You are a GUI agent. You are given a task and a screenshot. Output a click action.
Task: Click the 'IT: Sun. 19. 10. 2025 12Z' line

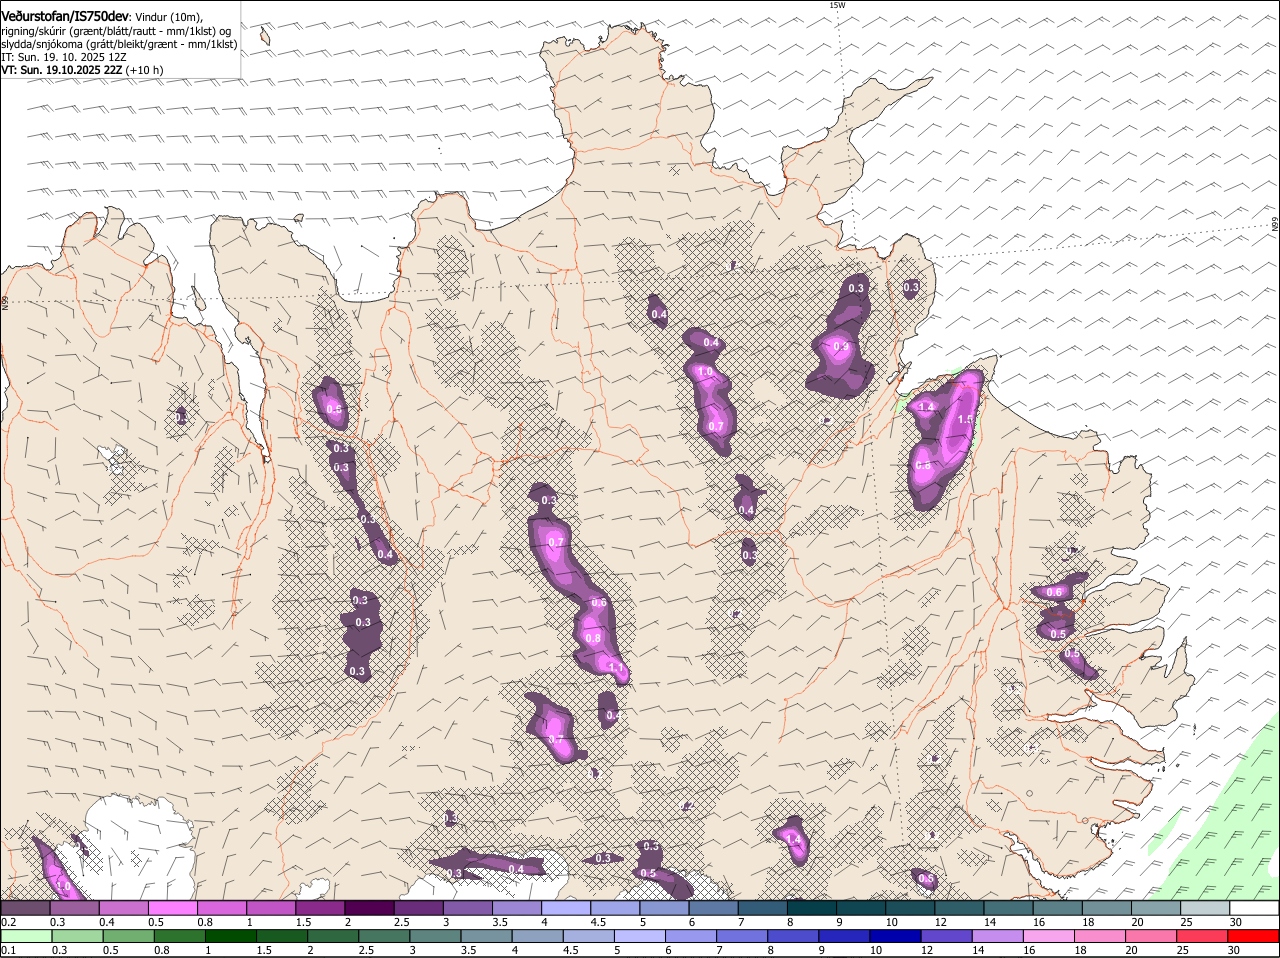[x=64, y=57]
